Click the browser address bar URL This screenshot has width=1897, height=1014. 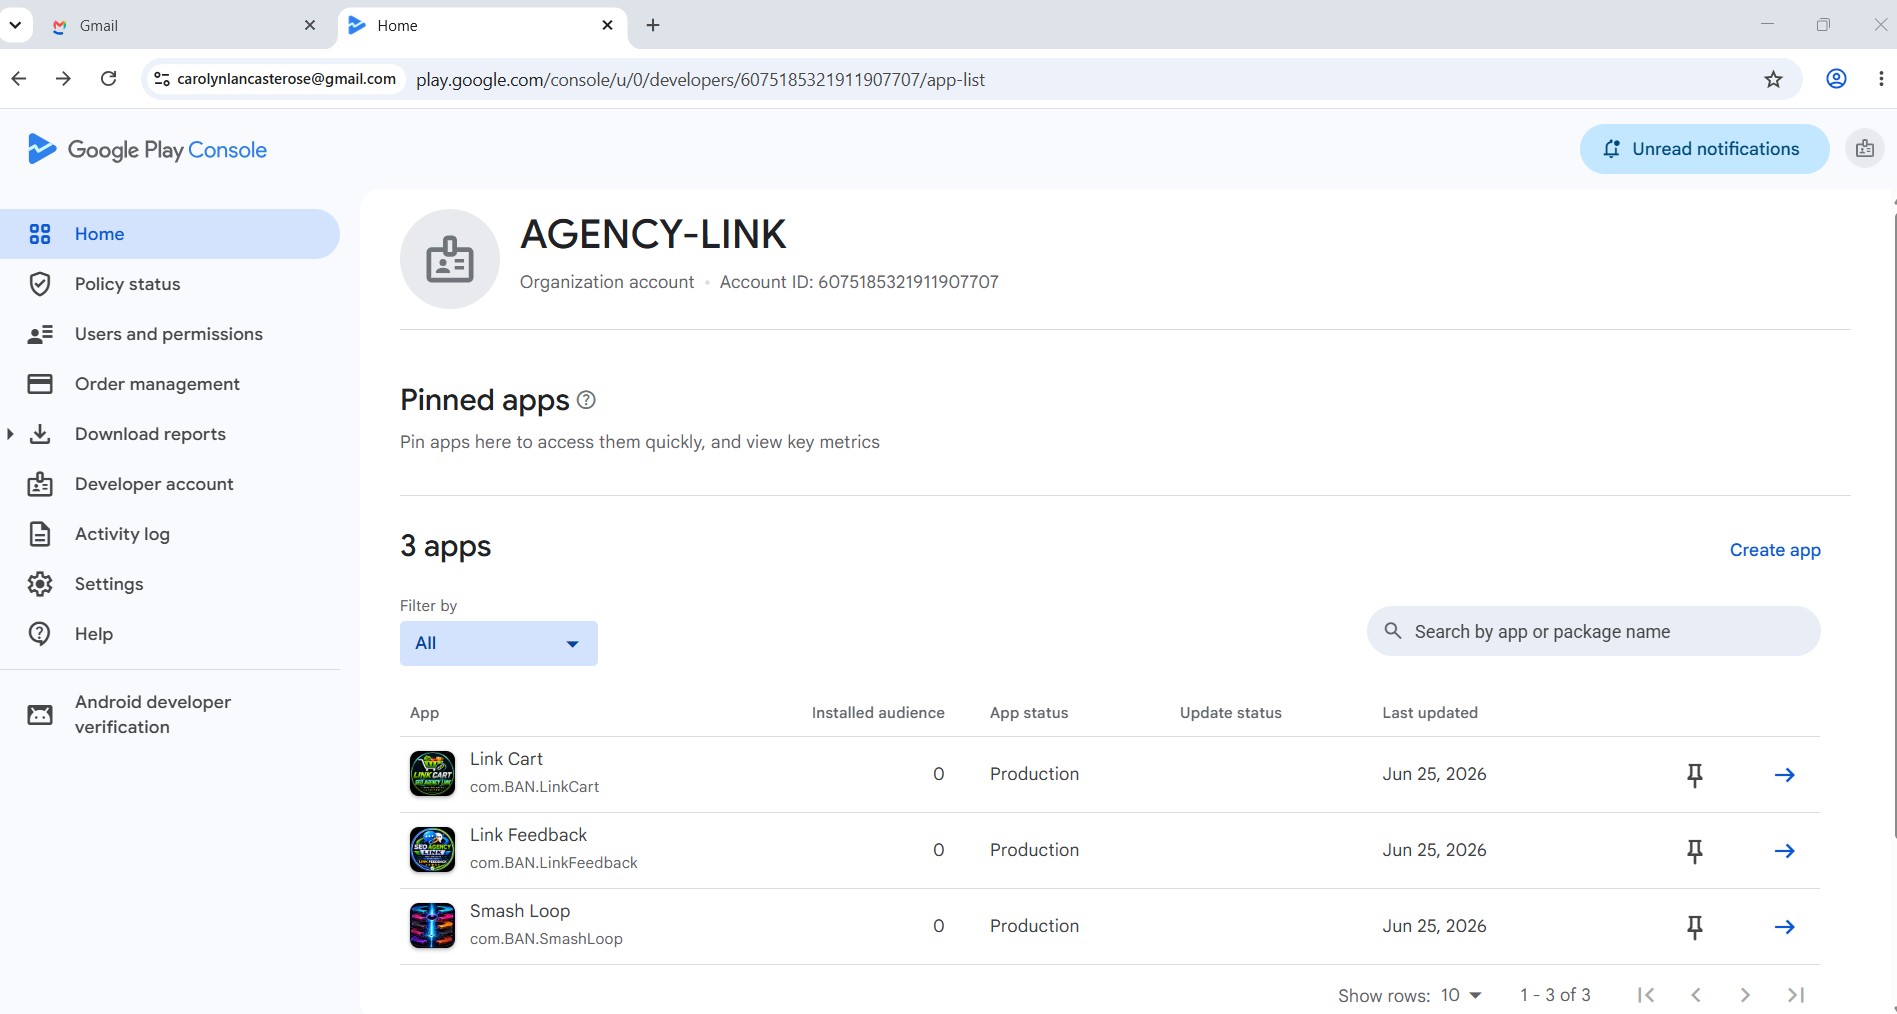pyautogui.click(x=700, y=79)
